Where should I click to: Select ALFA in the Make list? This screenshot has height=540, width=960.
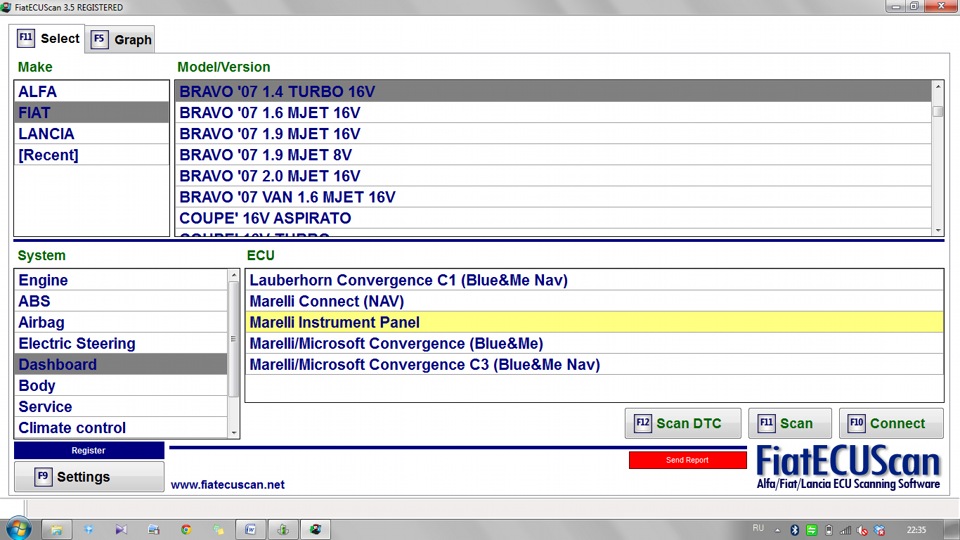coord(91,91)
